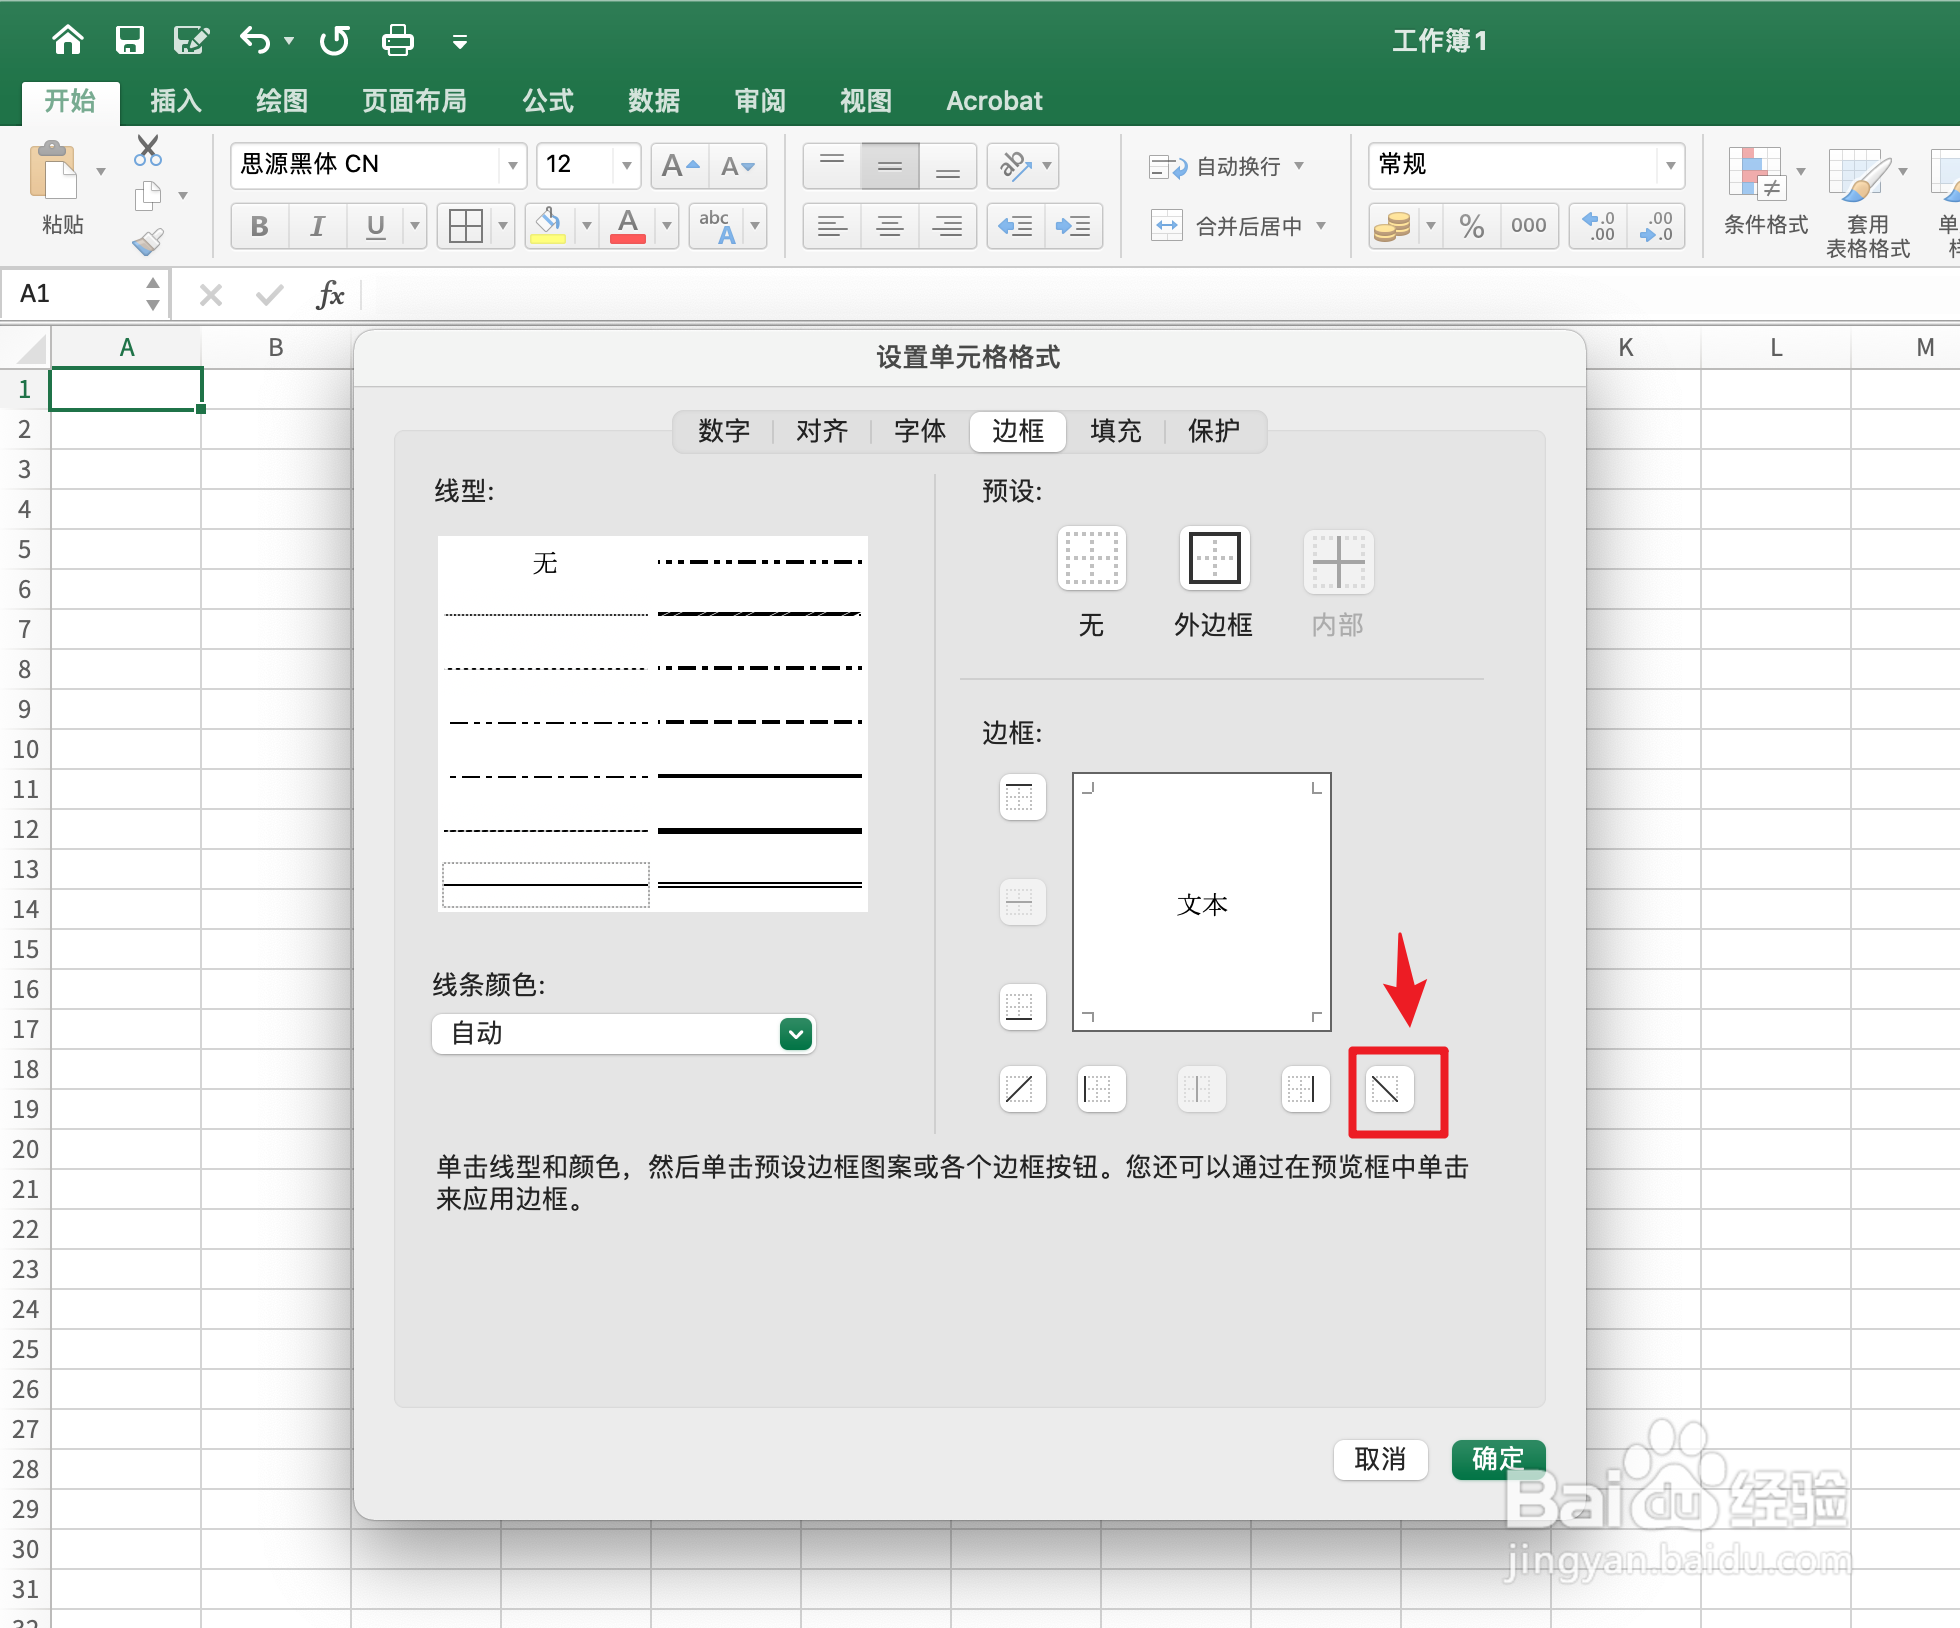Click the 确定 button

tap(1498, 1459)
